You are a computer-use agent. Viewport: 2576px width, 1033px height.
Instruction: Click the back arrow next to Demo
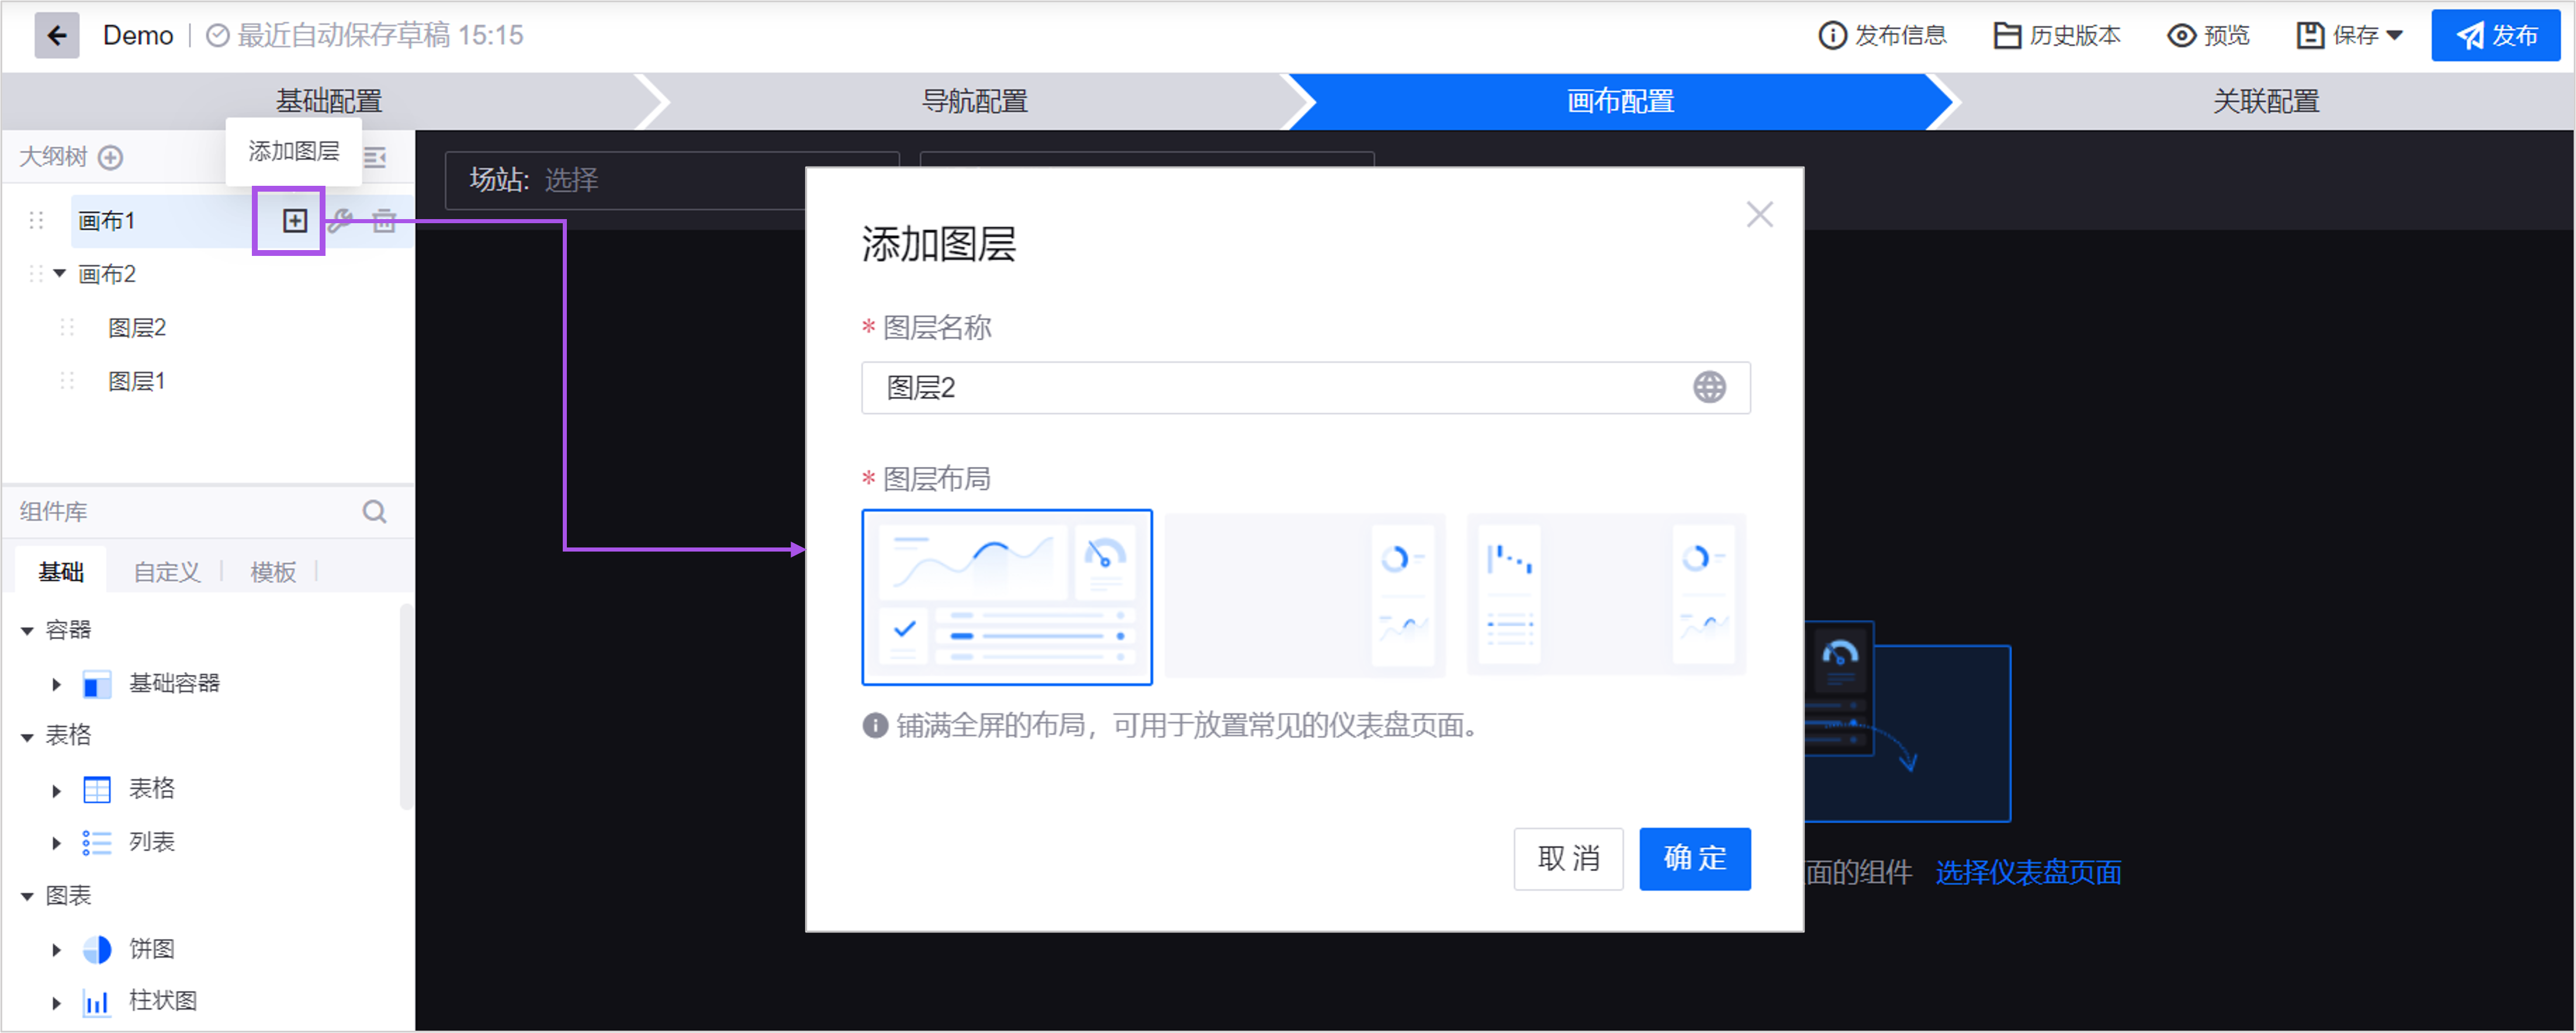(x=57, y=36)
